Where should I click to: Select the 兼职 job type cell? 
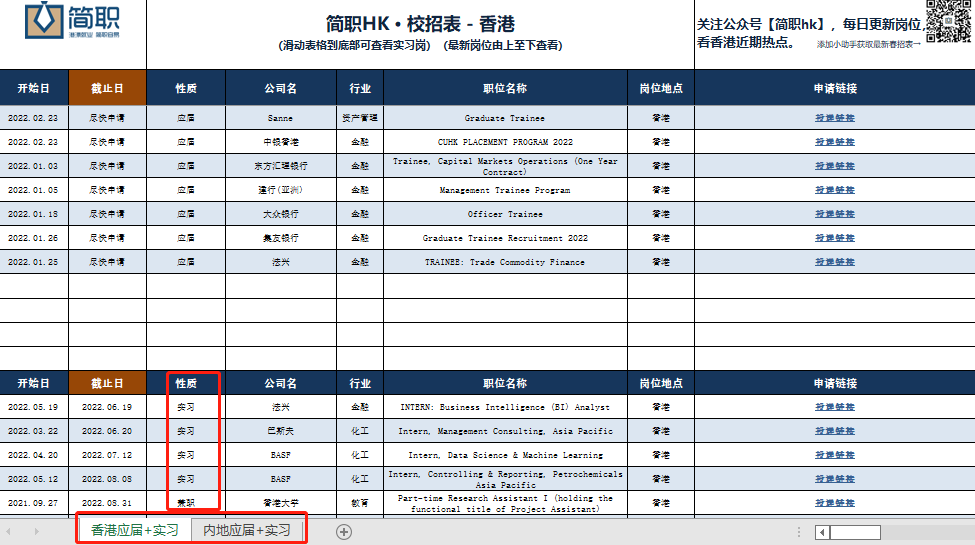tap(186, 503)
